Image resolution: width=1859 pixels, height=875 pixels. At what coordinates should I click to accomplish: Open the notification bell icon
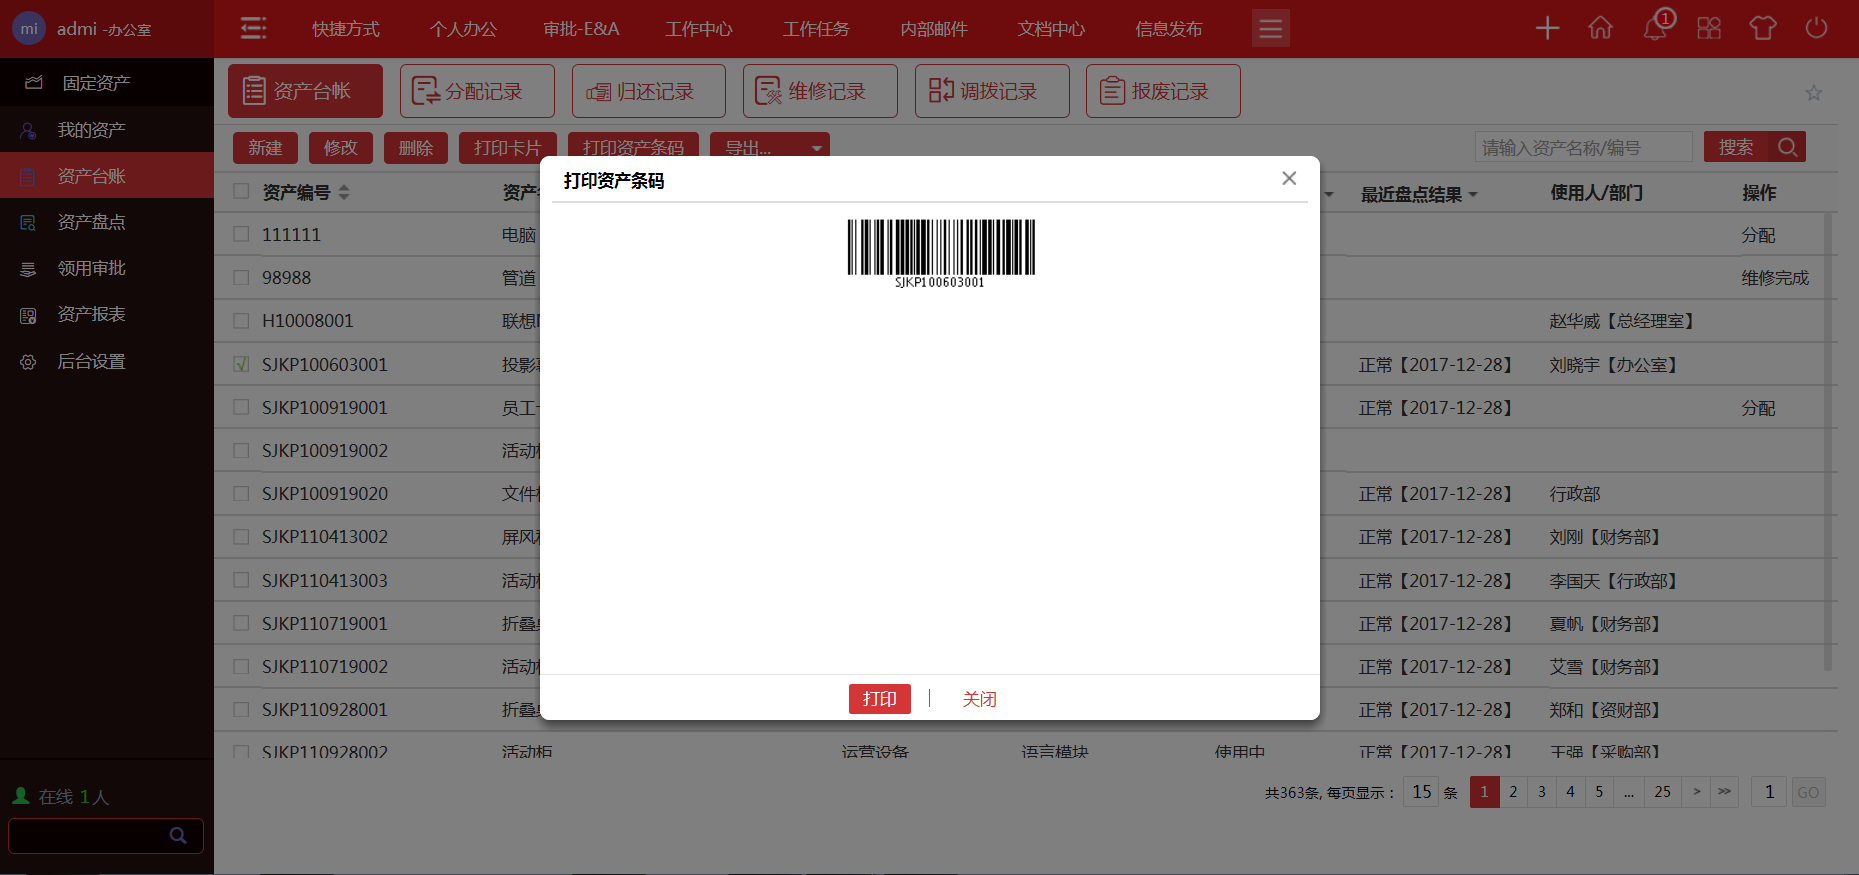pyautogui.click(x=1654, y=28)
